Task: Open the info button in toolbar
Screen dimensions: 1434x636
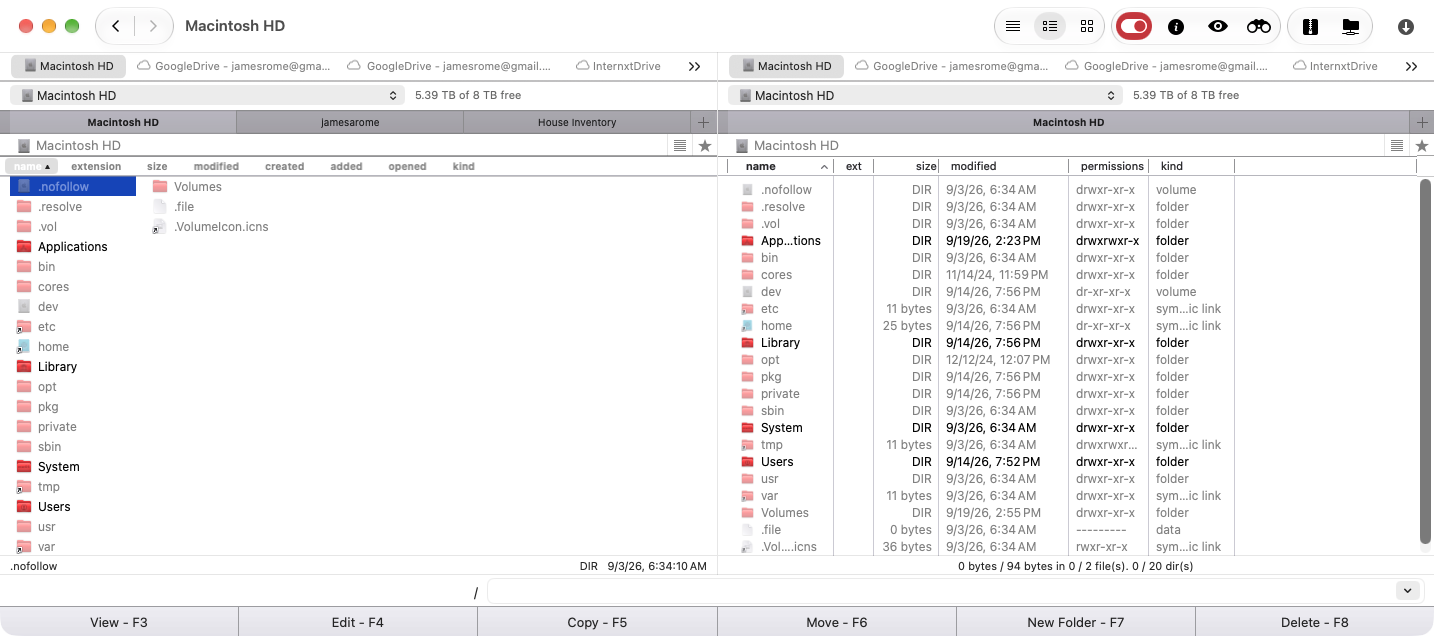Action: click(x=1176, y=27)
